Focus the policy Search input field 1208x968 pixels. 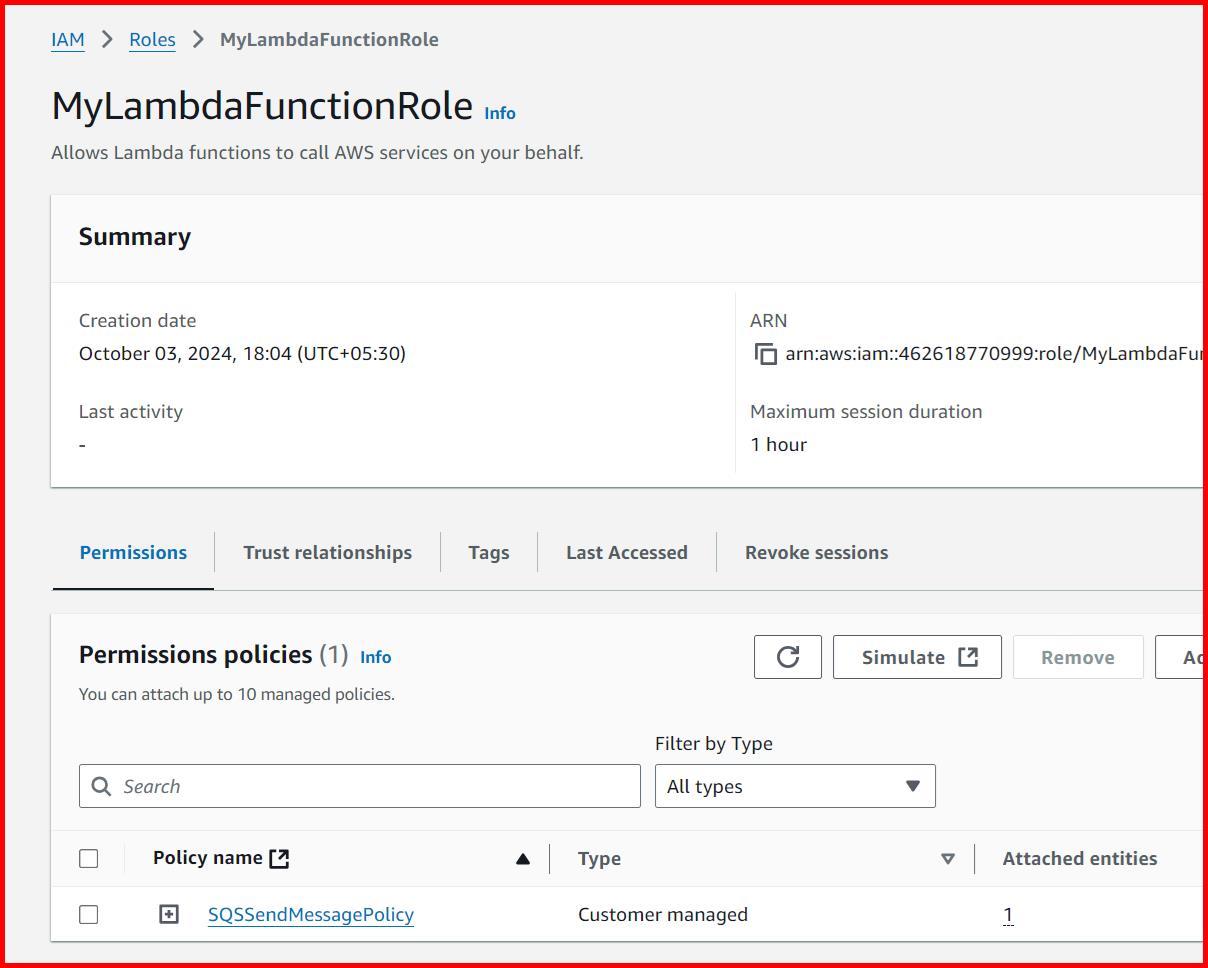coord(360,786)
